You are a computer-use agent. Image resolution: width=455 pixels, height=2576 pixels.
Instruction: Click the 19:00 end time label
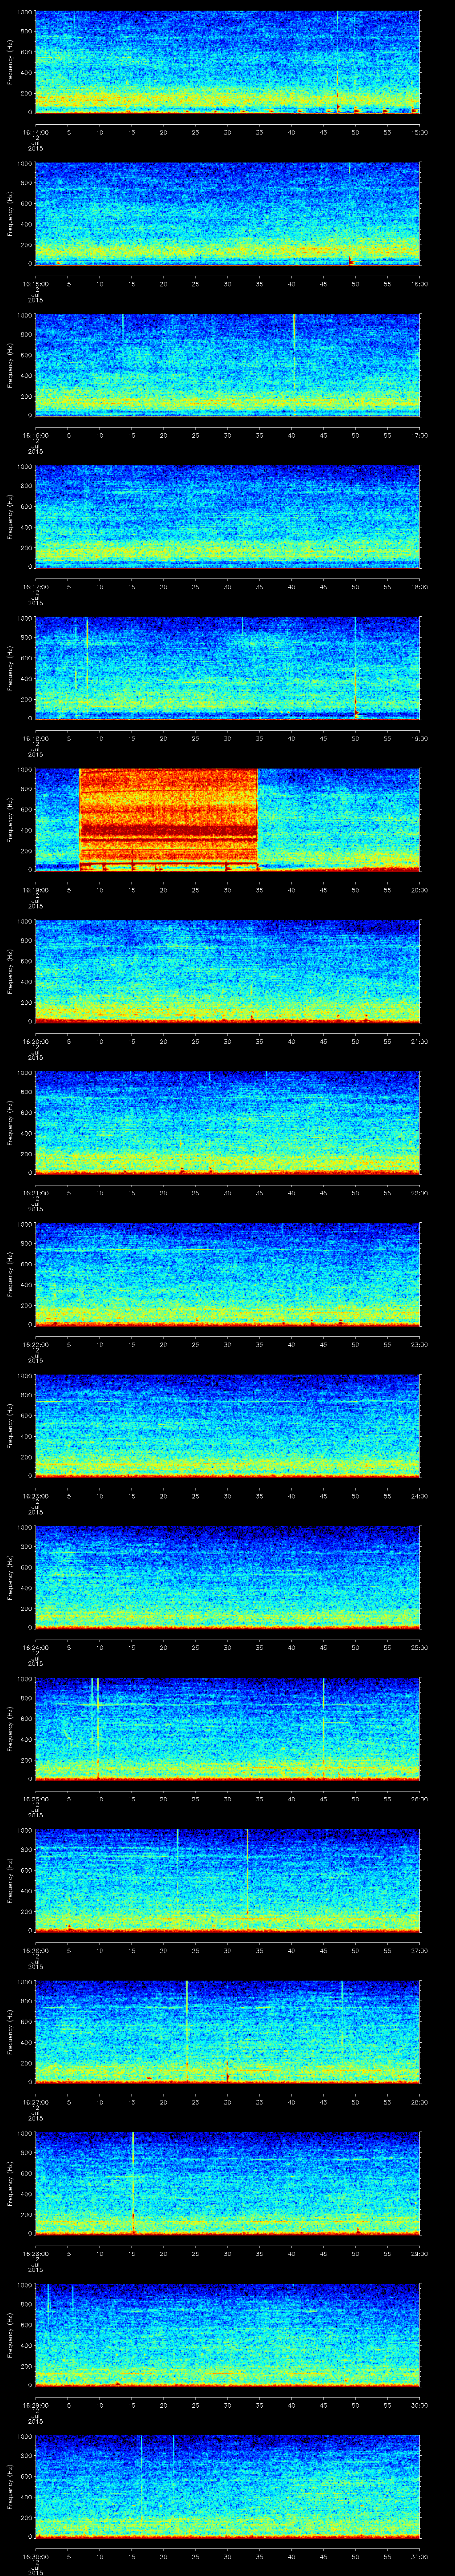pos(419,738)
